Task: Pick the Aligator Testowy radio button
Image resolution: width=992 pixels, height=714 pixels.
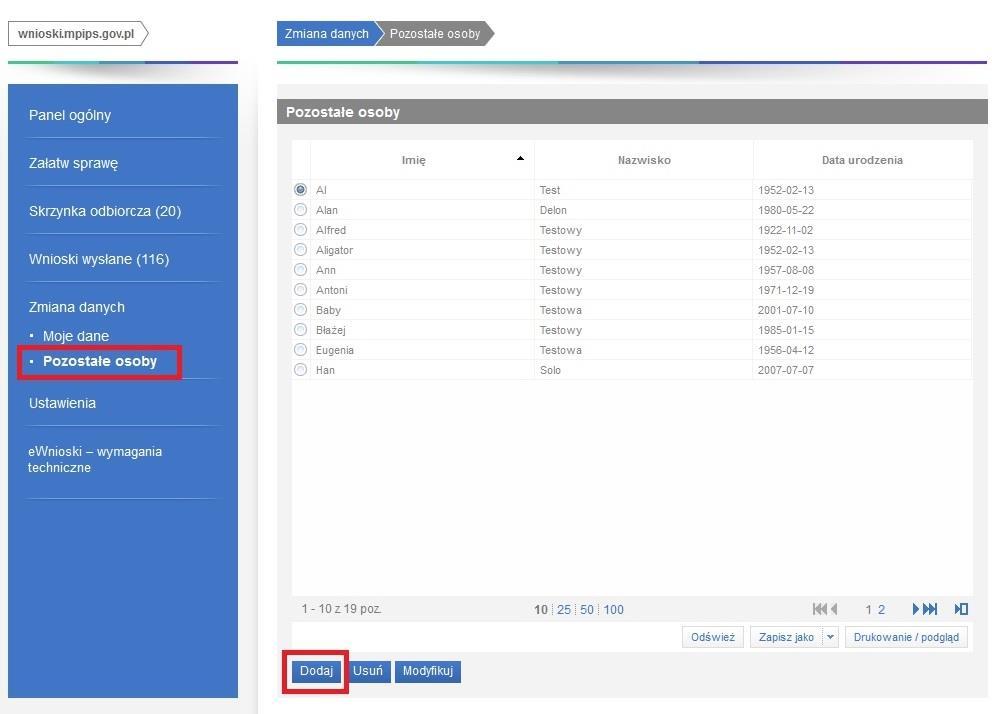Action: click(x=301, y=250)
